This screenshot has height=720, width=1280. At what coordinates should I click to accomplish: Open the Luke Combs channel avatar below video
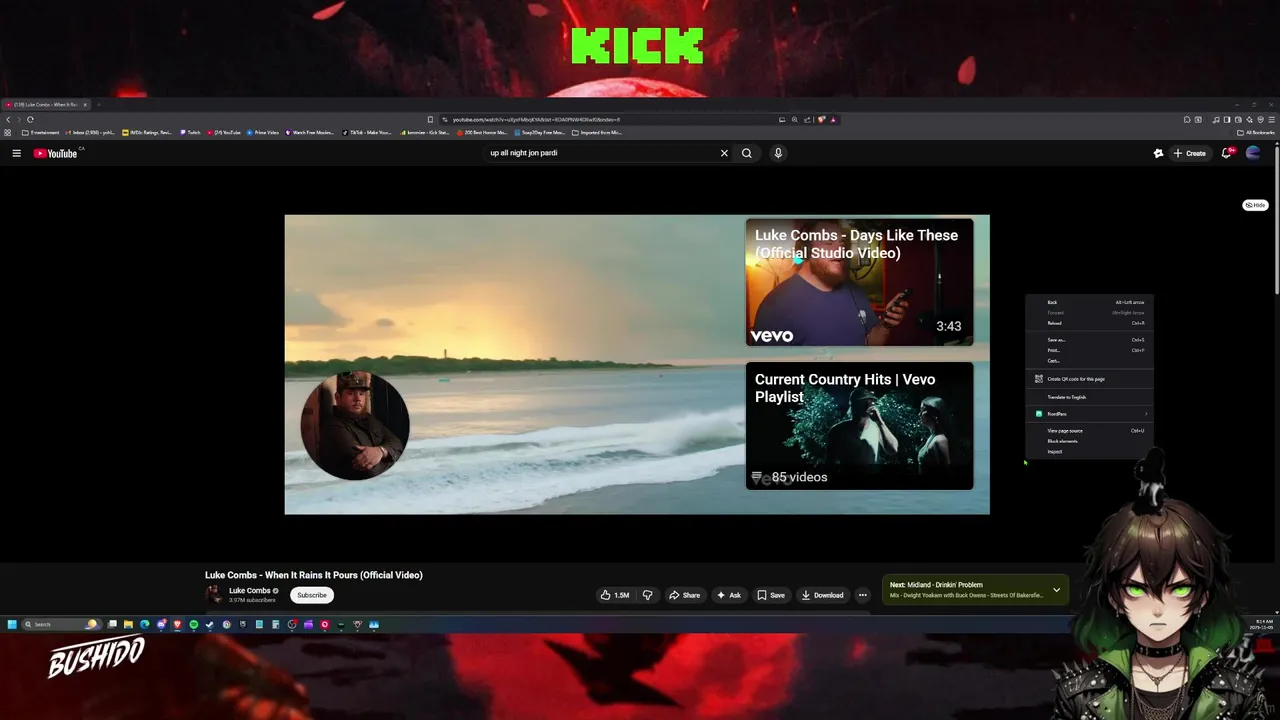[214, 594]
